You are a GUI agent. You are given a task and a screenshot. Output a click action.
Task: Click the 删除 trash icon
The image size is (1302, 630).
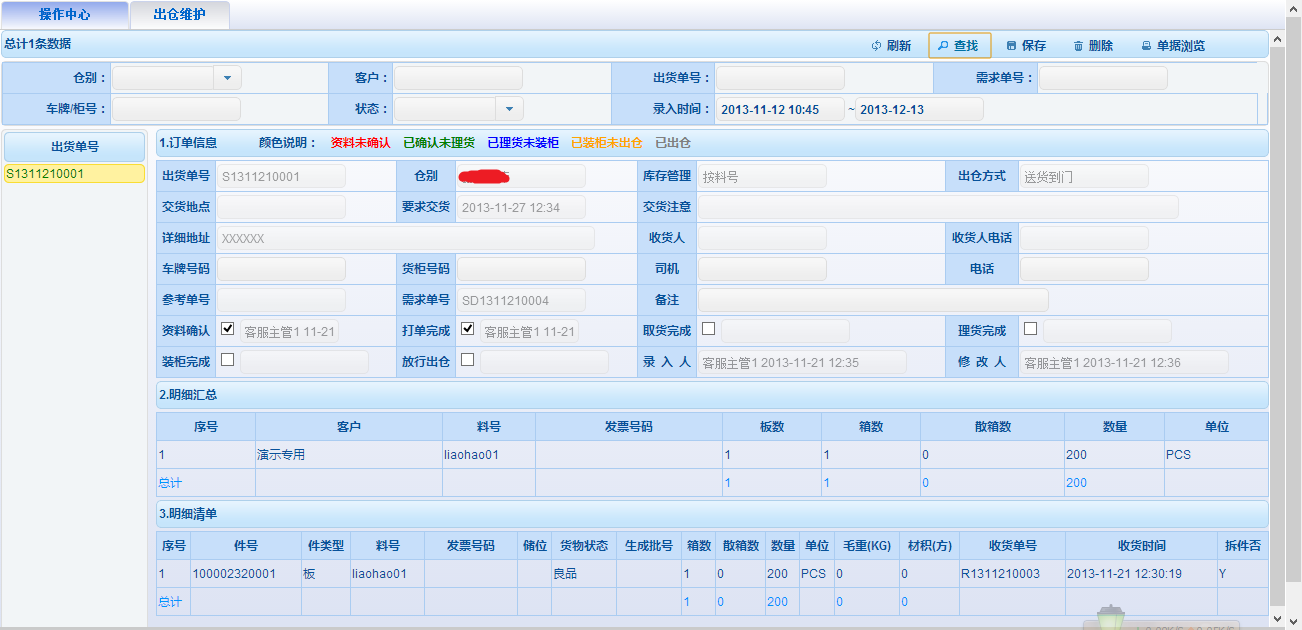point(1078,46)
